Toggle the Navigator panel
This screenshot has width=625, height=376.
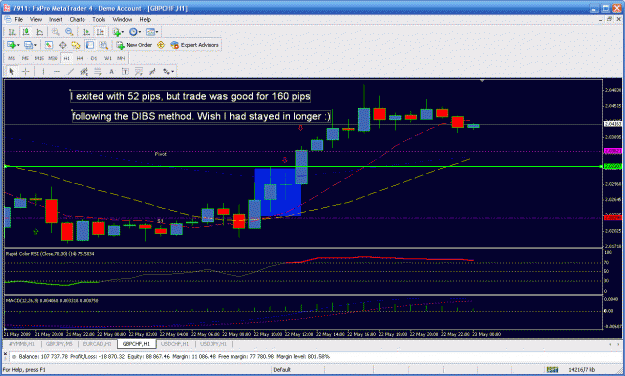point(76,45)
